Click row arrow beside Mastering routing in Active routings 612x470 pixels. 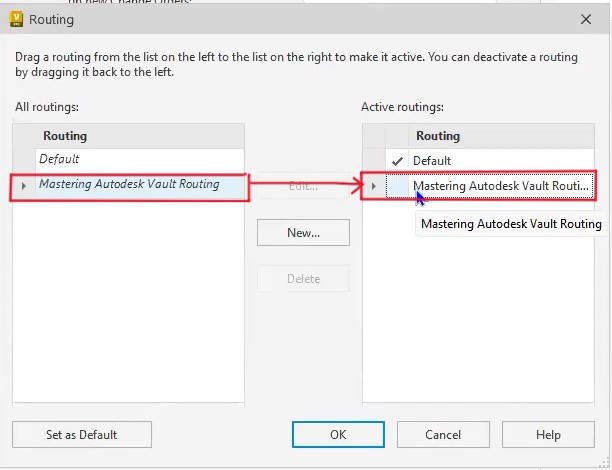tap(374, 186)
